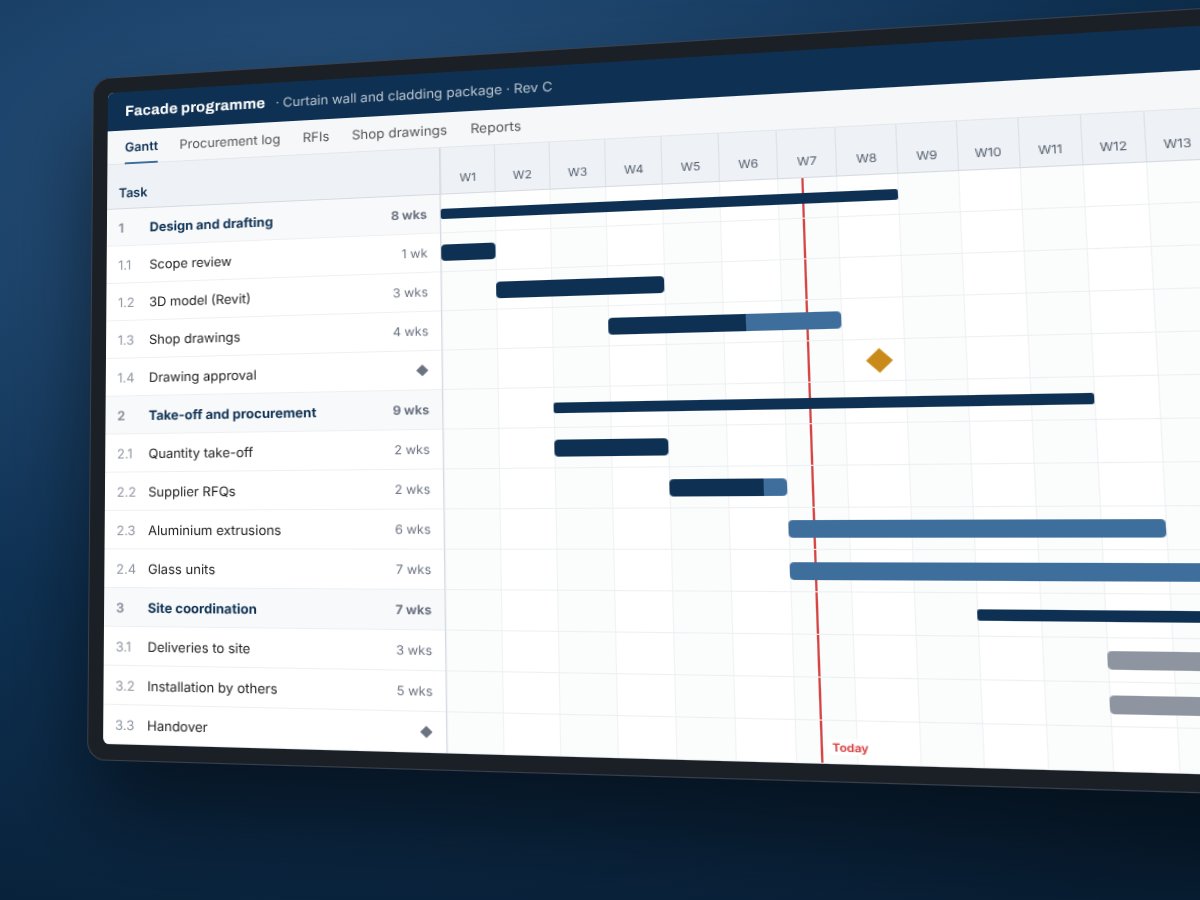
Task: Click the grey diamond icon in Drawing approval row
Action: coord(422,370)
